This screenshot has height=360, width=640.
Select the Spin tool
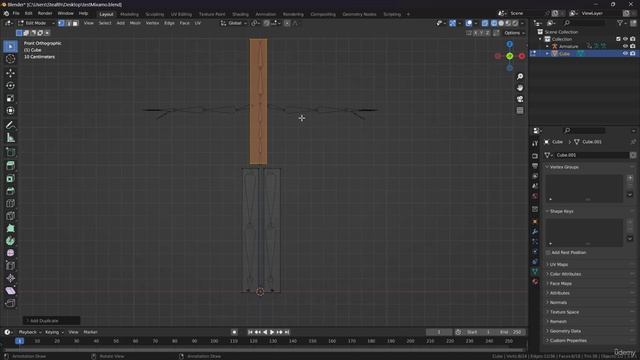click(10, 241)
